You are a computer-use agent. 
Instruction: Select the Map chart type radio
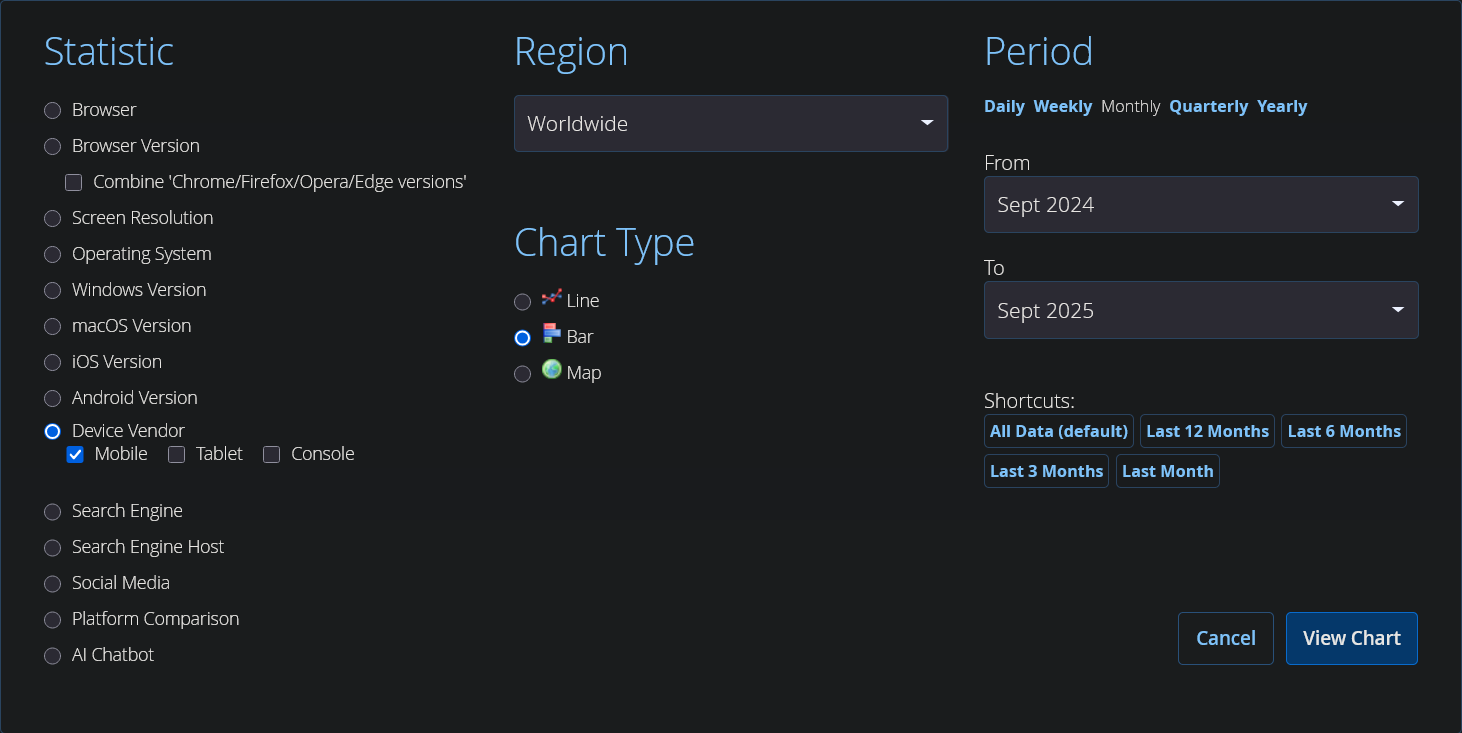point(522,374)
